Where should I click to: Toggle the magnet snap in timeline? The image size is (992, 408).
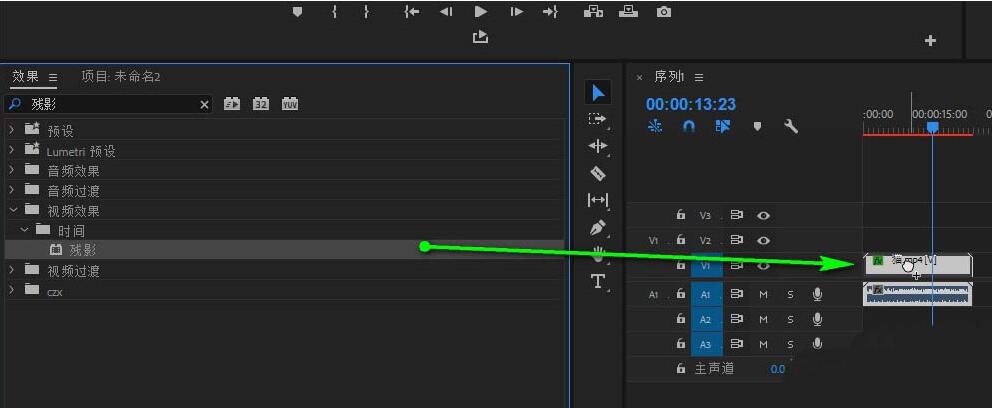click(x=689, y=126)
